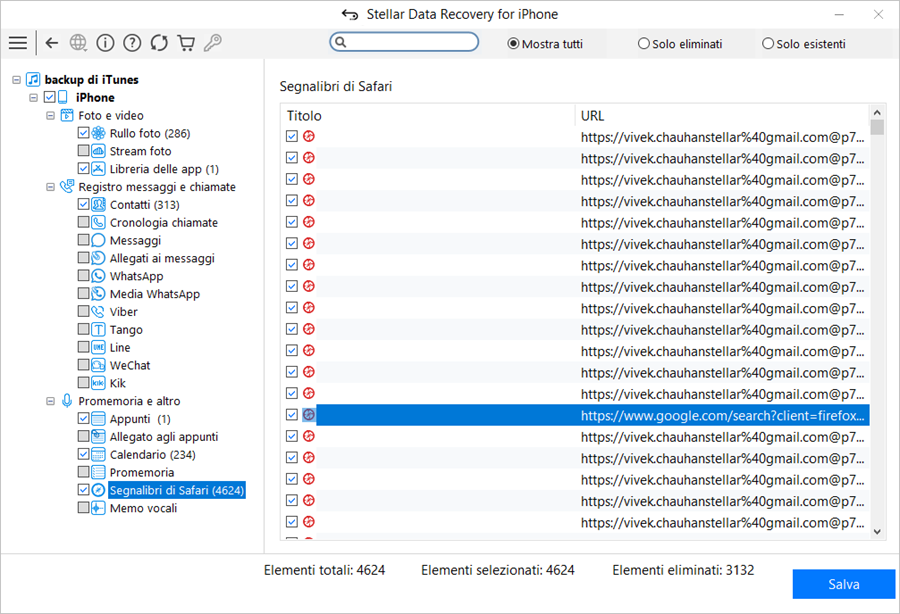This screenshot has width=900, height=614.
Task: Open Contatti (313) item
Action: tap(145, 204)
